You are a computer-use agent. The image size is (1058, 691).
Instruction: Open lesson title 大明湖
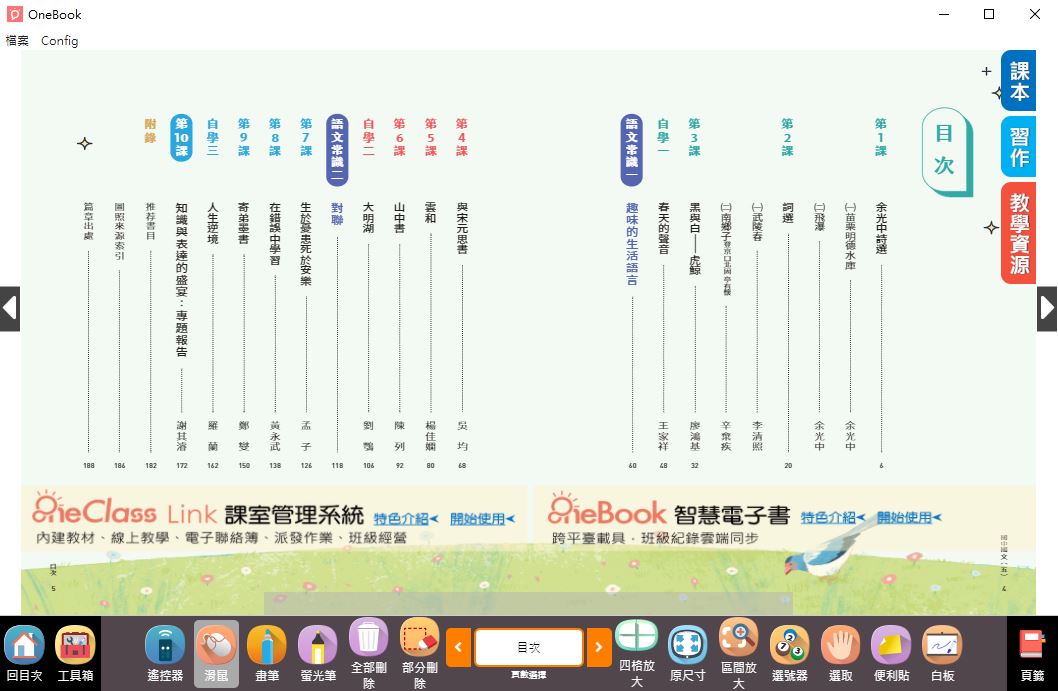pos(368,218)
